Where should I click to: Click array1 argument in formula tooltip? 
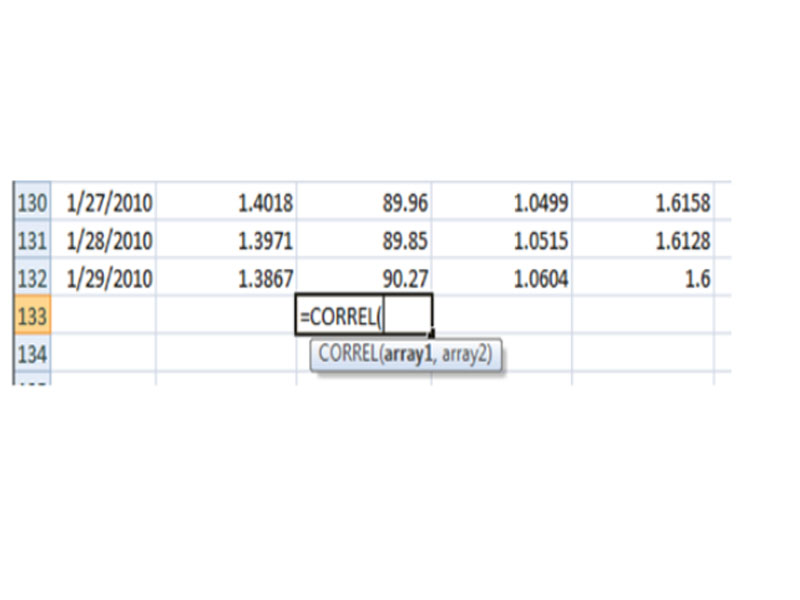(408, 354)
